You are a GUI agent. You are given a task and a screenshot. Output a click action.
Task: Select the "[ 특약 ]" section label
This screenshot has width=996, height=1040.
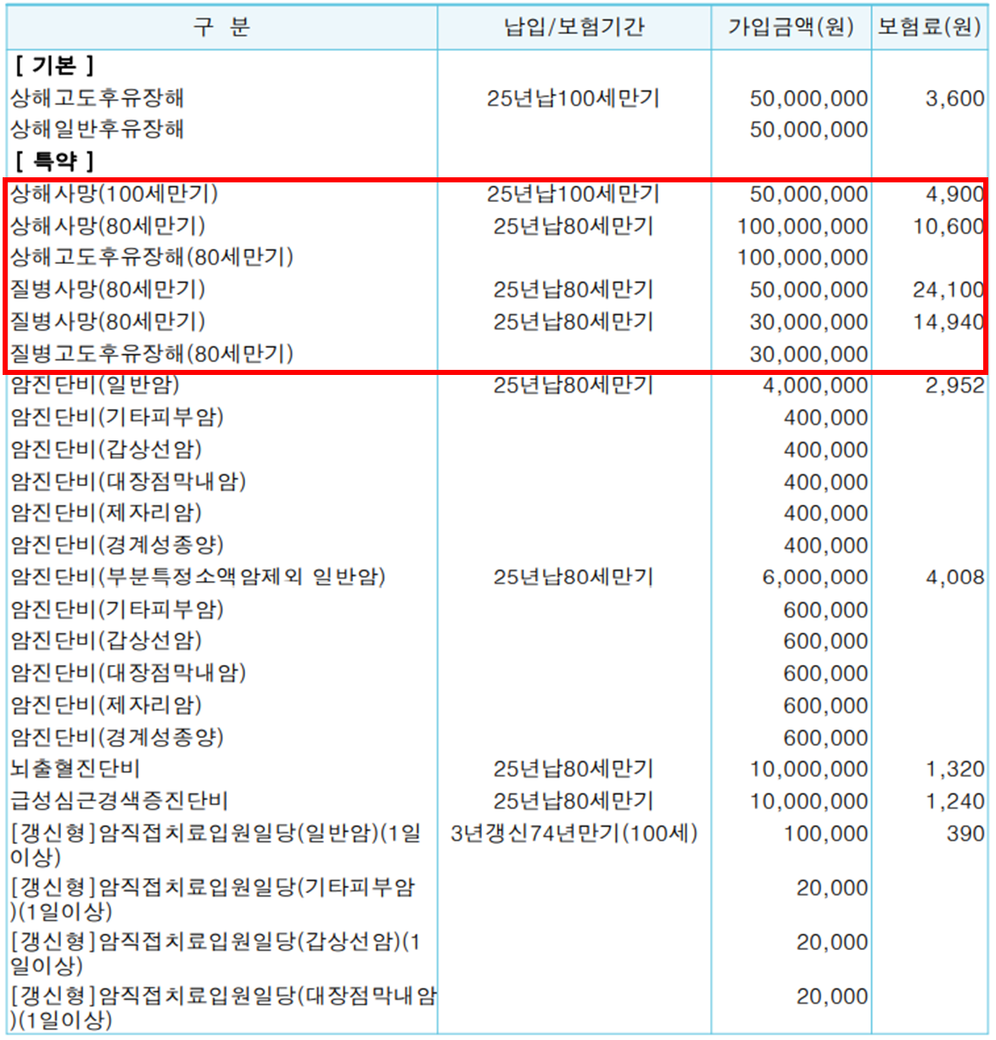coord(54,160)
